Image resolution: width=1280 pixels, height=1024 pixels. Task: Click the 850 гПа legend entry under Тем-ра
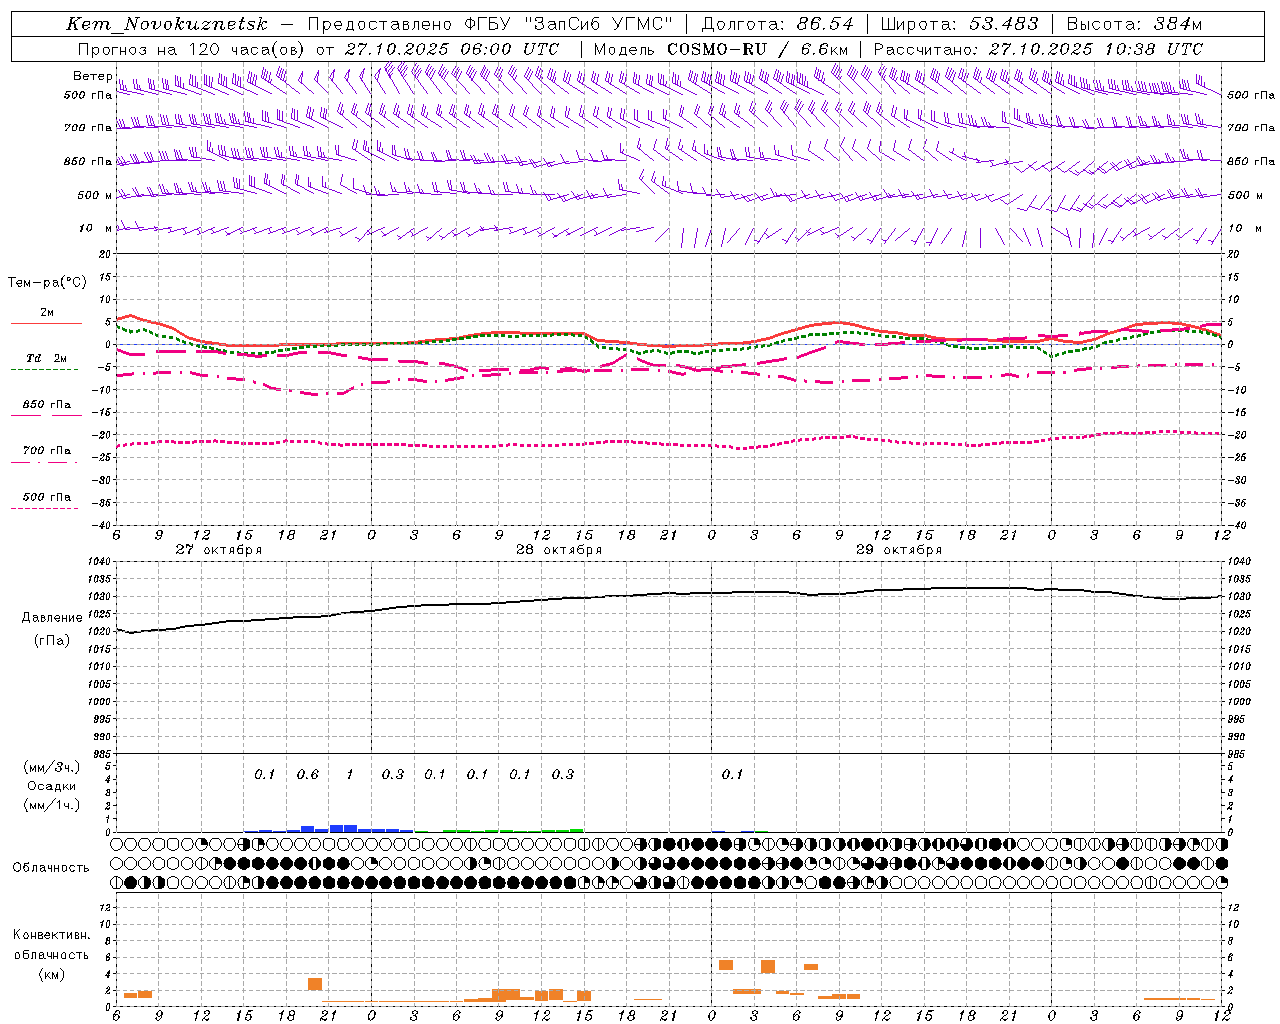pos(46,405)
